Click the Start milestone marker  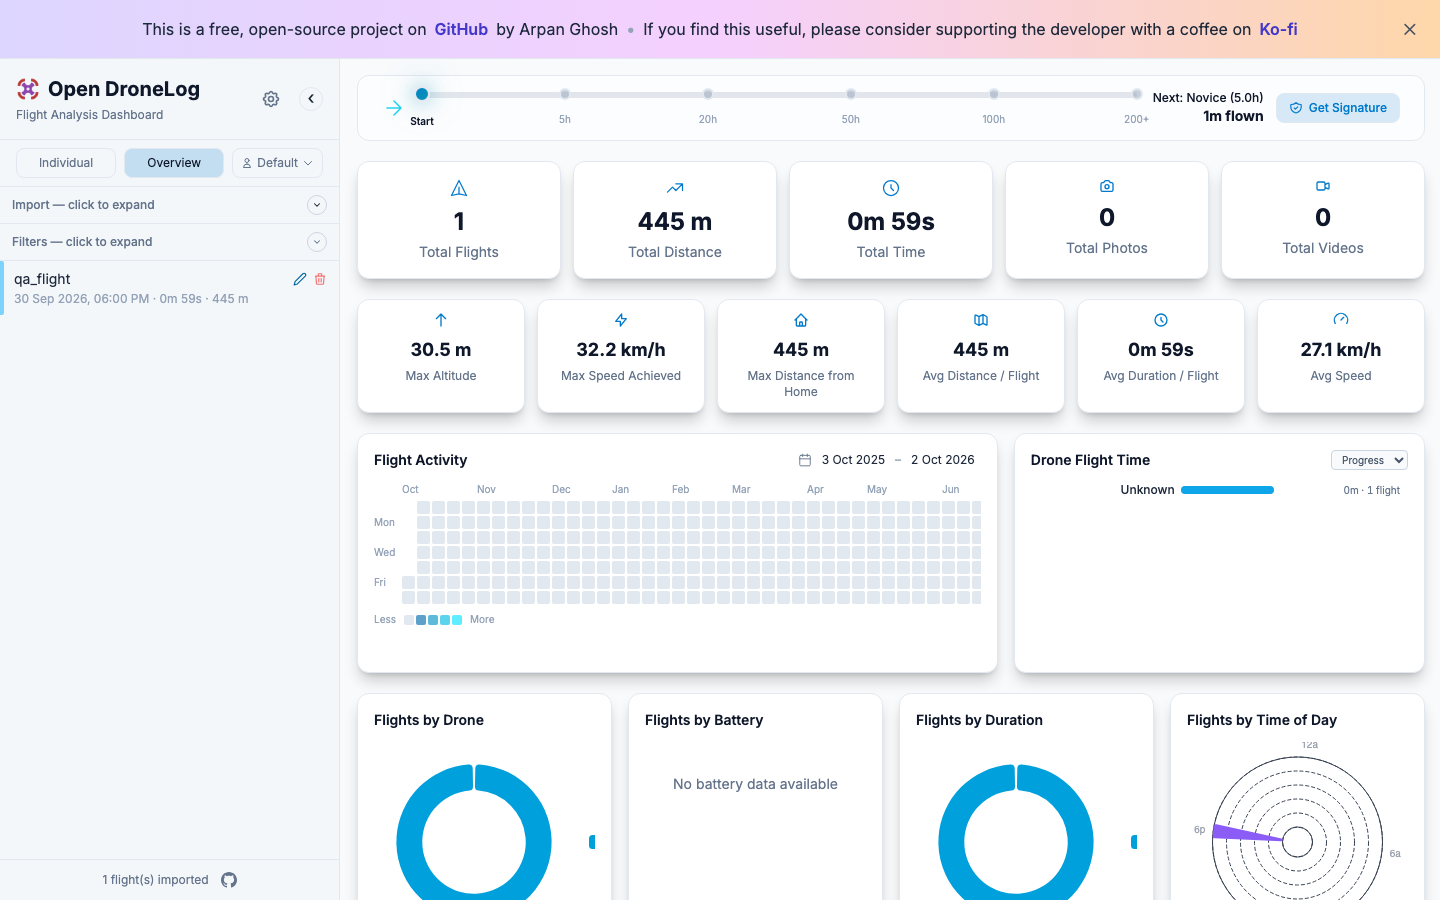(422, 94)
